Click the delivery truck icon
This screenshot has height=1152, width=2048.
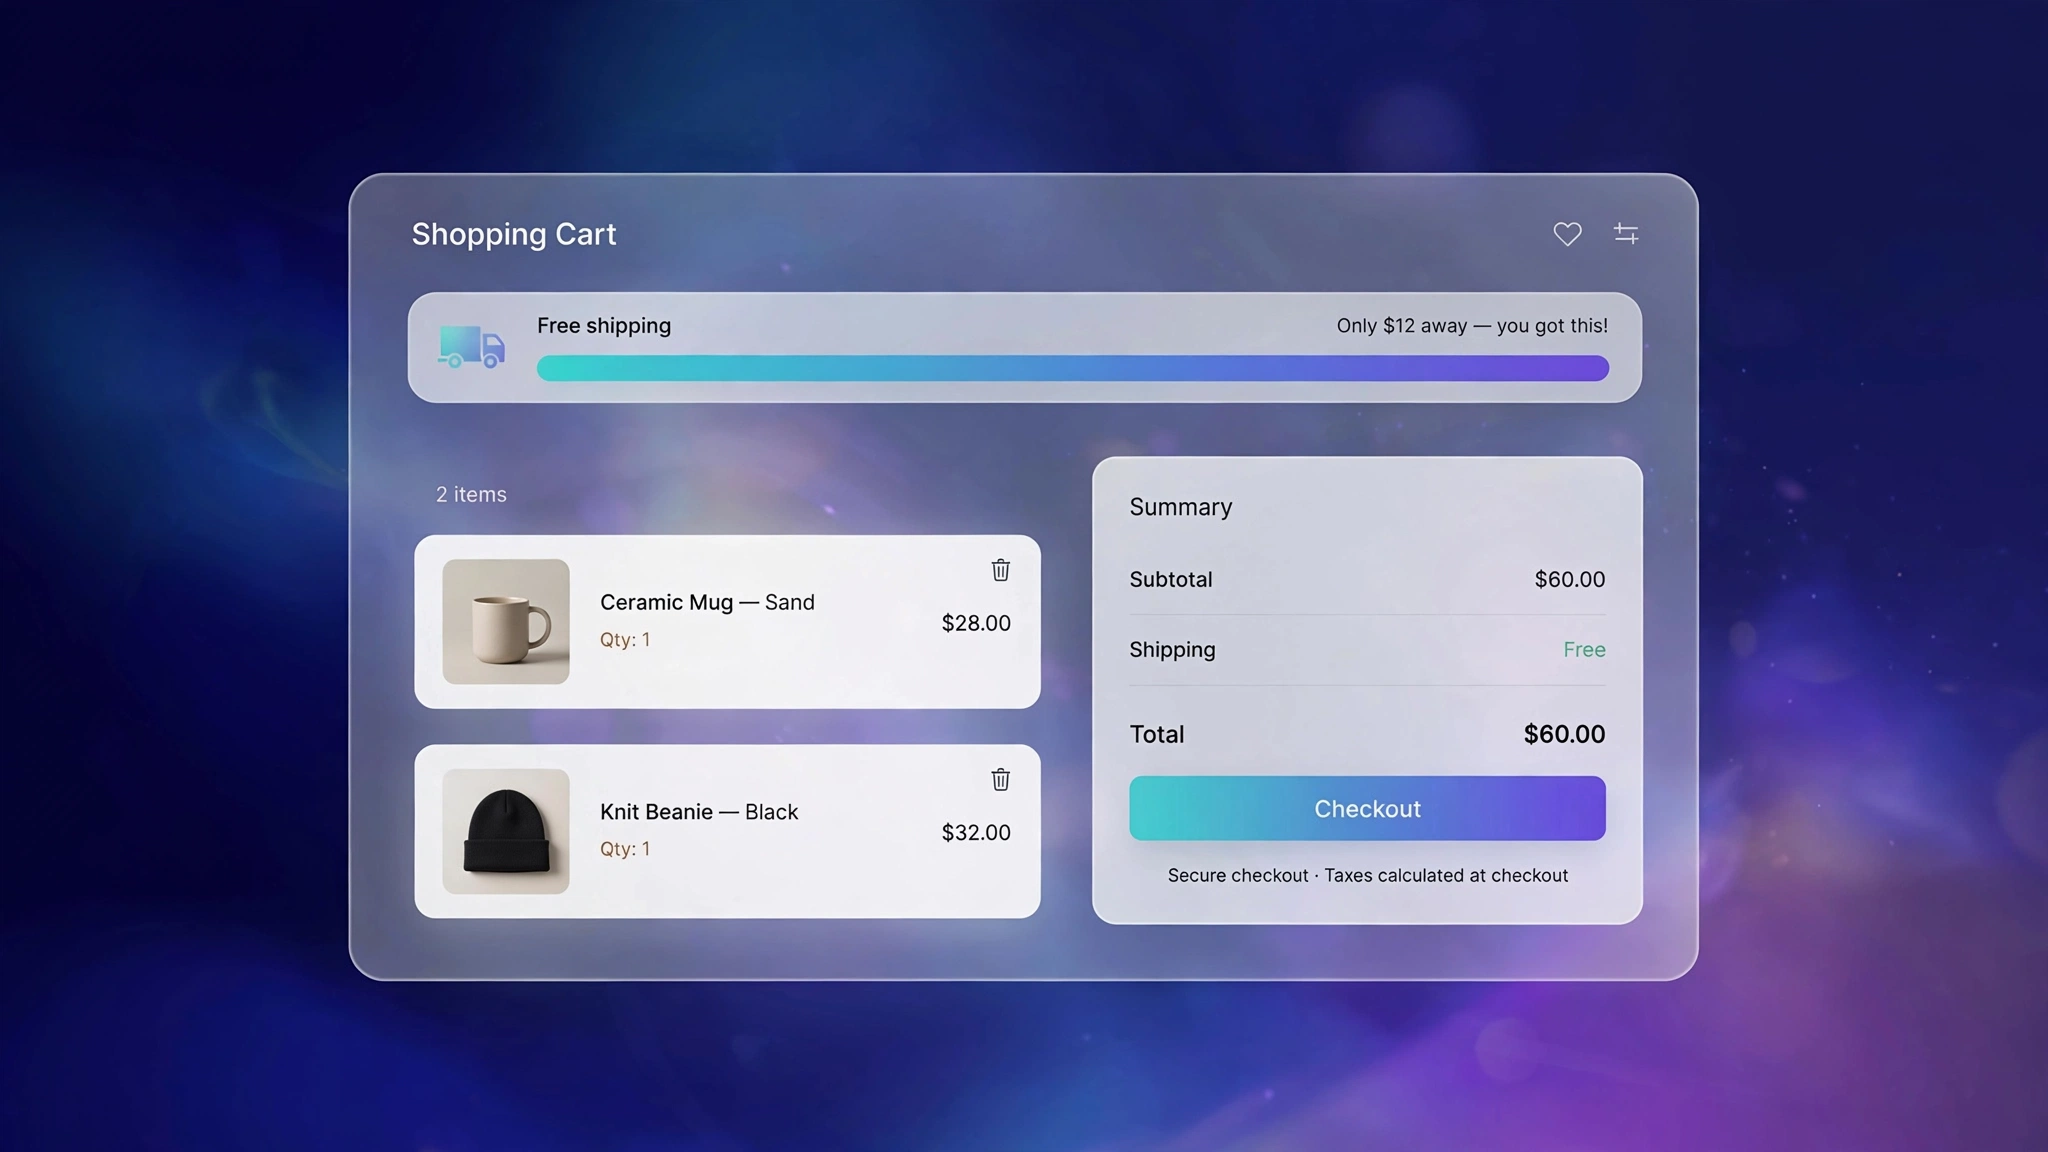click(471, 347)
